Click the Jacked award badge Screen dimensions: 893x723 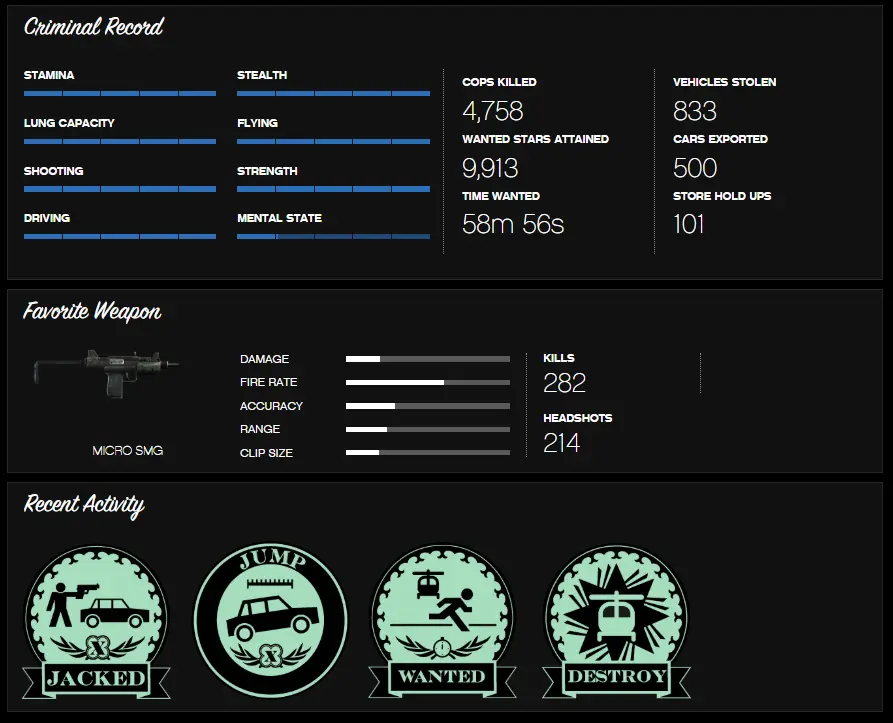pyautogui.click(x=97, y=622)
